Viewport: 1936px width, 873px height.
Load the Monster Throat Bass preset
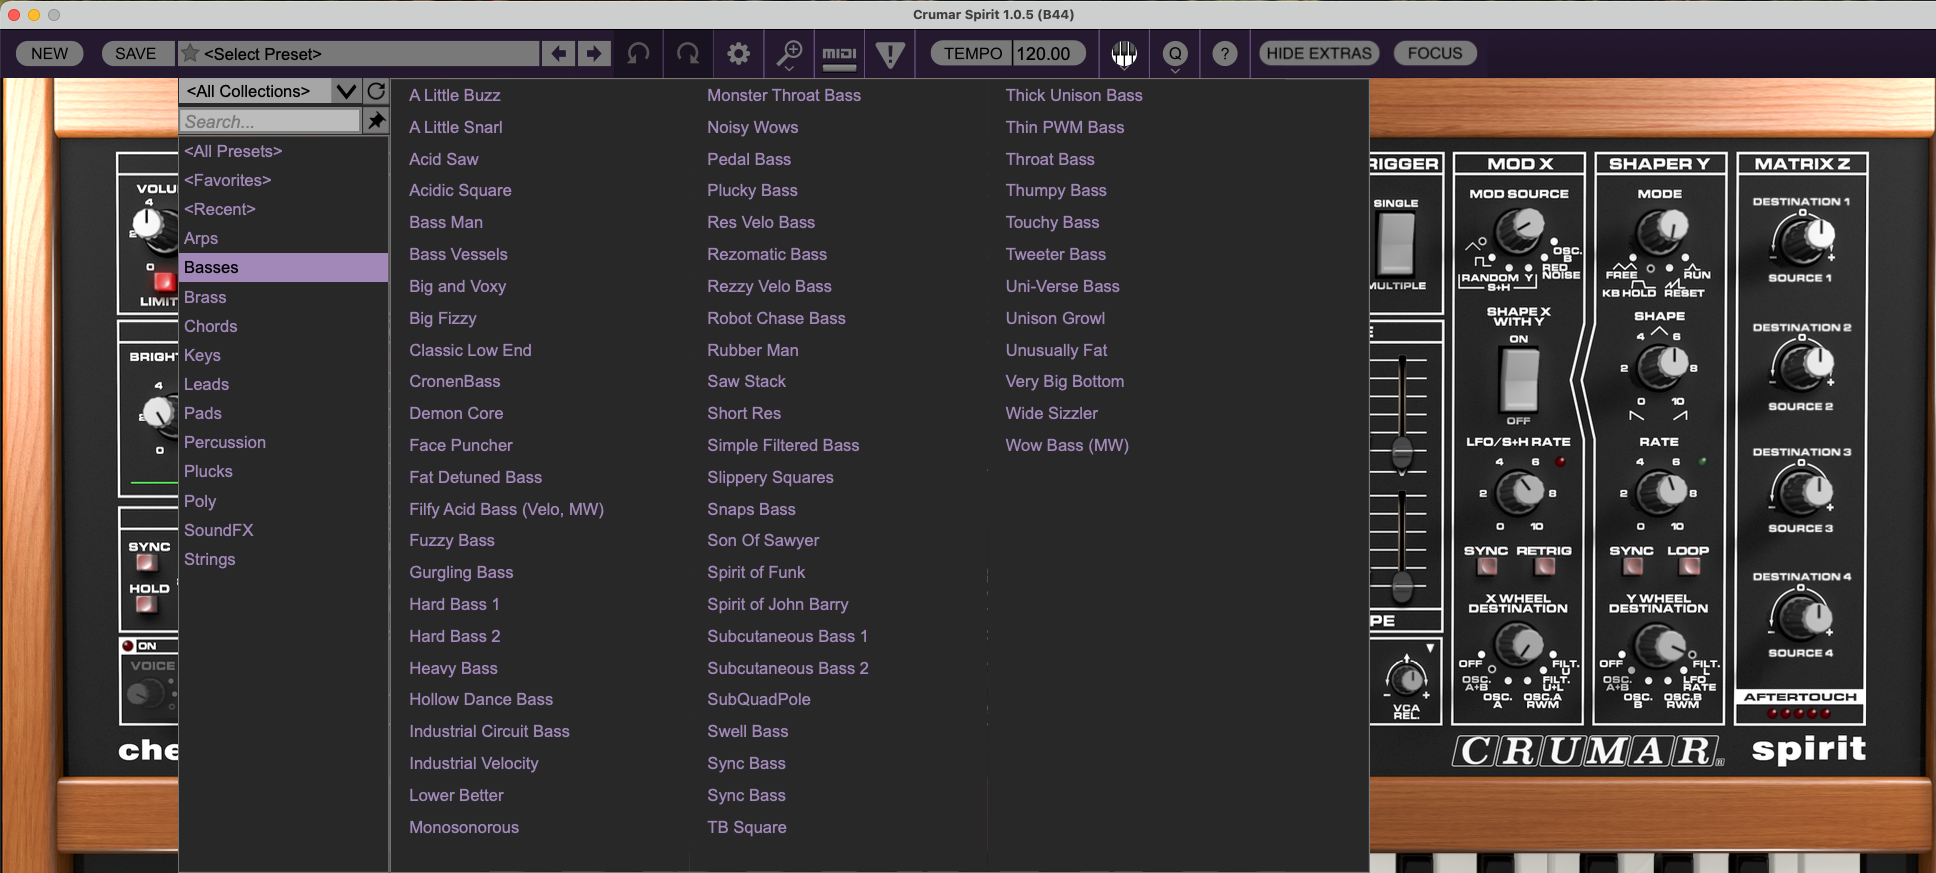pyautogui.click(x=784, y=95)
